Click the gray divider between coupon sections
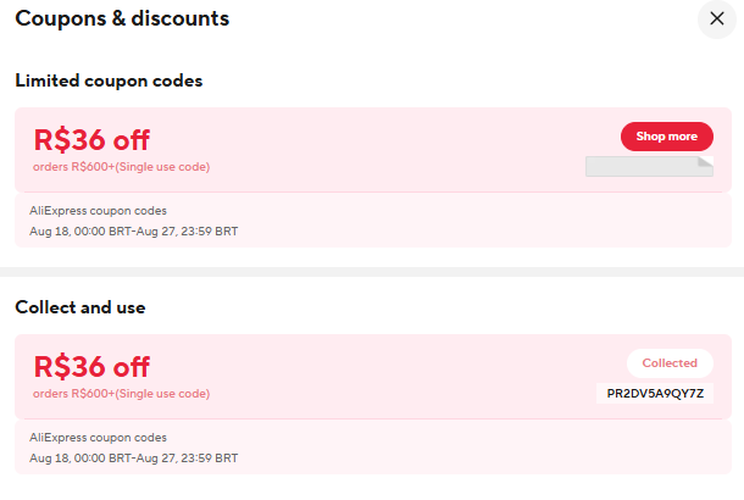This screenshot has width=744, height=500. (x=372, y=272)
